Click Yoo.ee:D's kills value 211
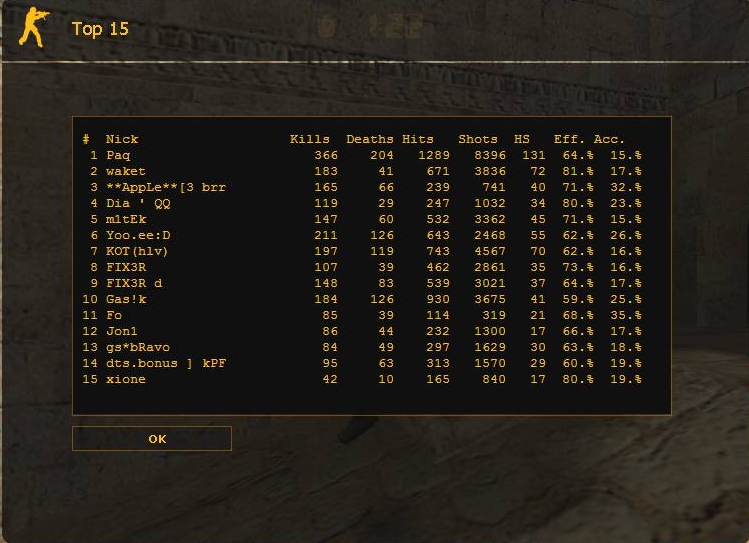 [326, 235]
